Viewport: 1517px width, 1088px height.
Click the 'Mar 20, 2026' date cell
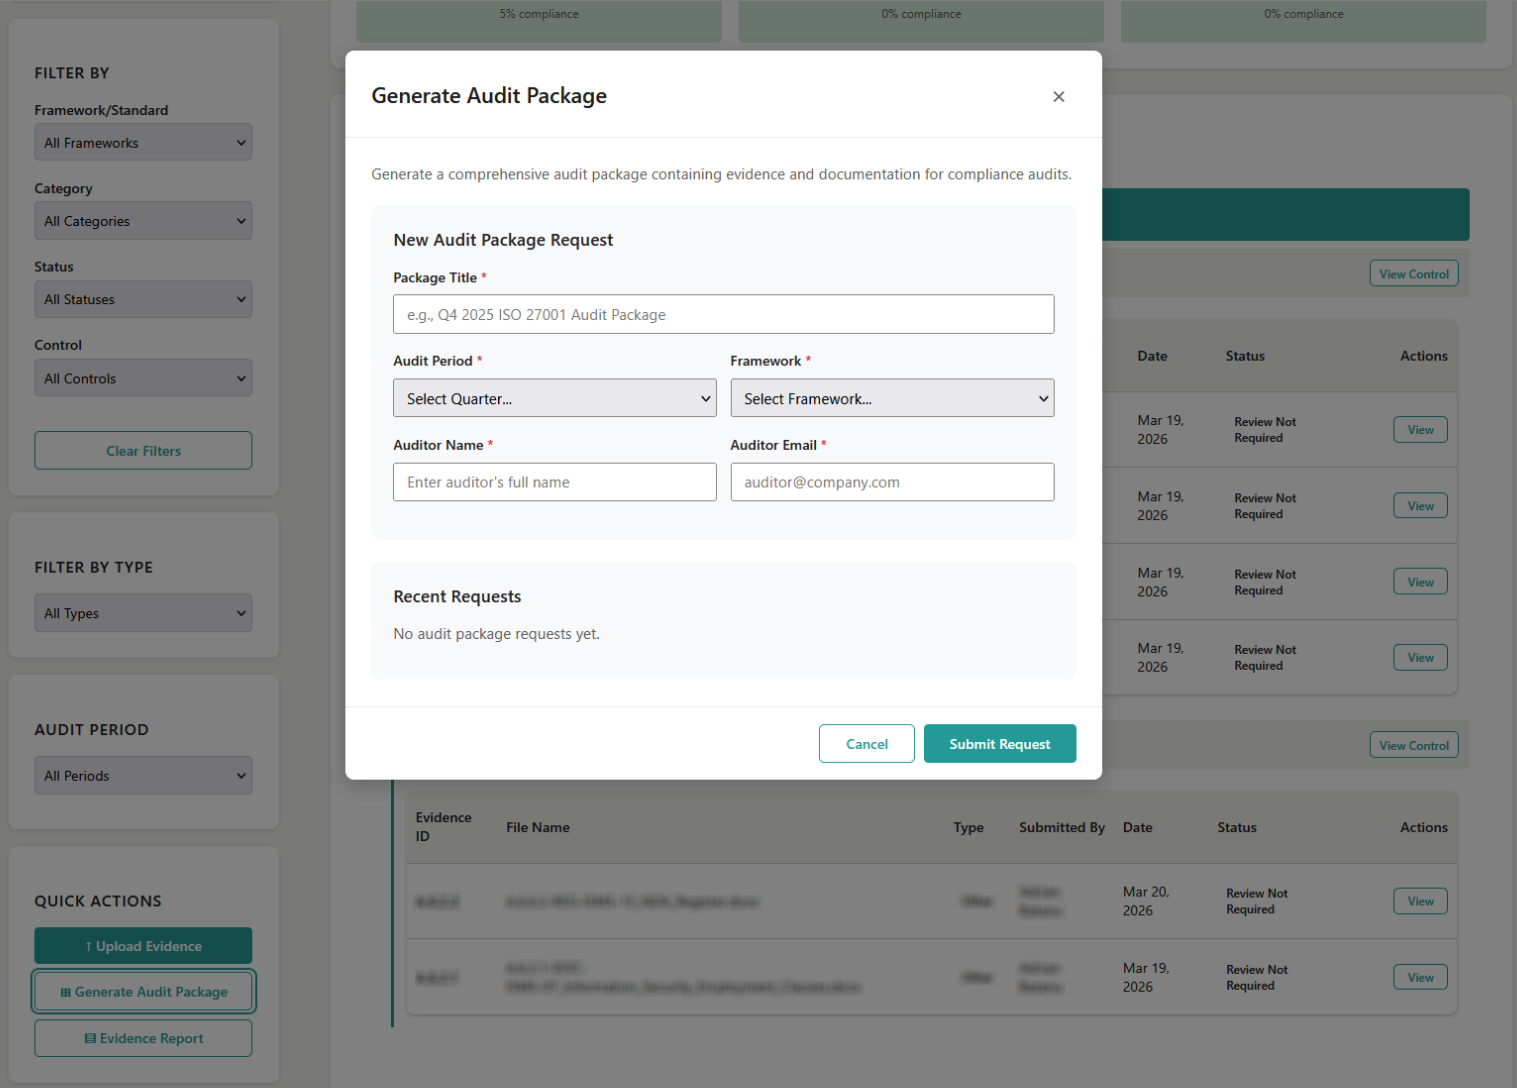click(x=1145, y=901)
